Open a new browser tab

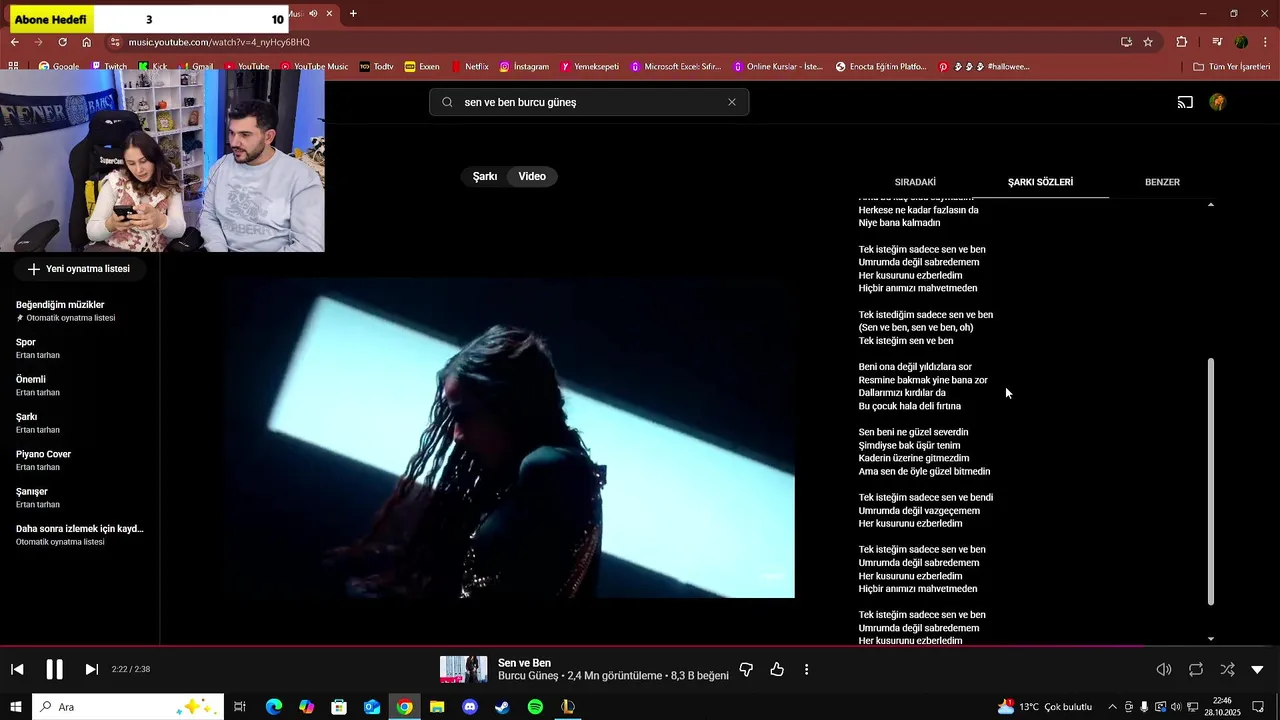point(353,14)
